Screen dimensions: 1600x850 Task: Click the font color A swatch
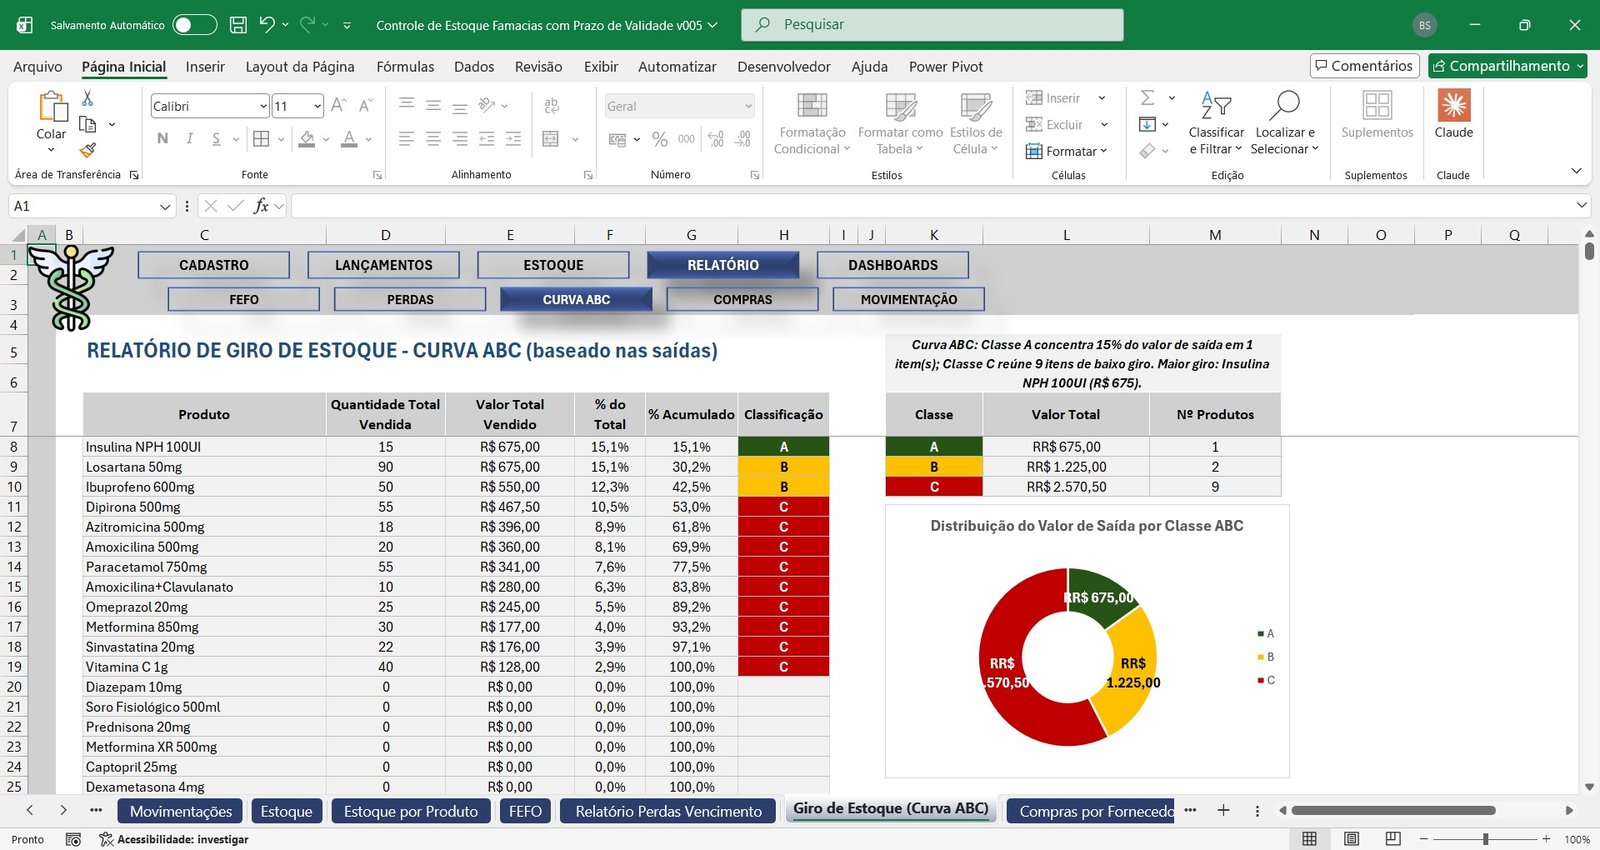click(x=349, y=139)
